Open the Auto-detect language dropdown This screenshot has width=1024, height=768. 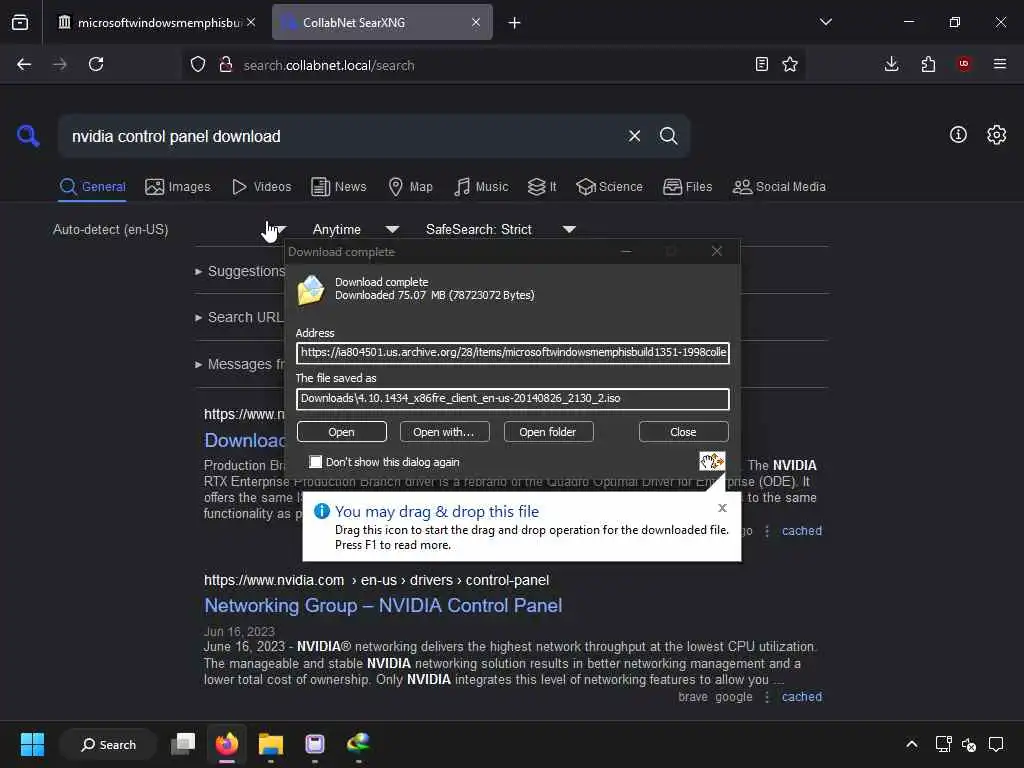click(170, 229)
